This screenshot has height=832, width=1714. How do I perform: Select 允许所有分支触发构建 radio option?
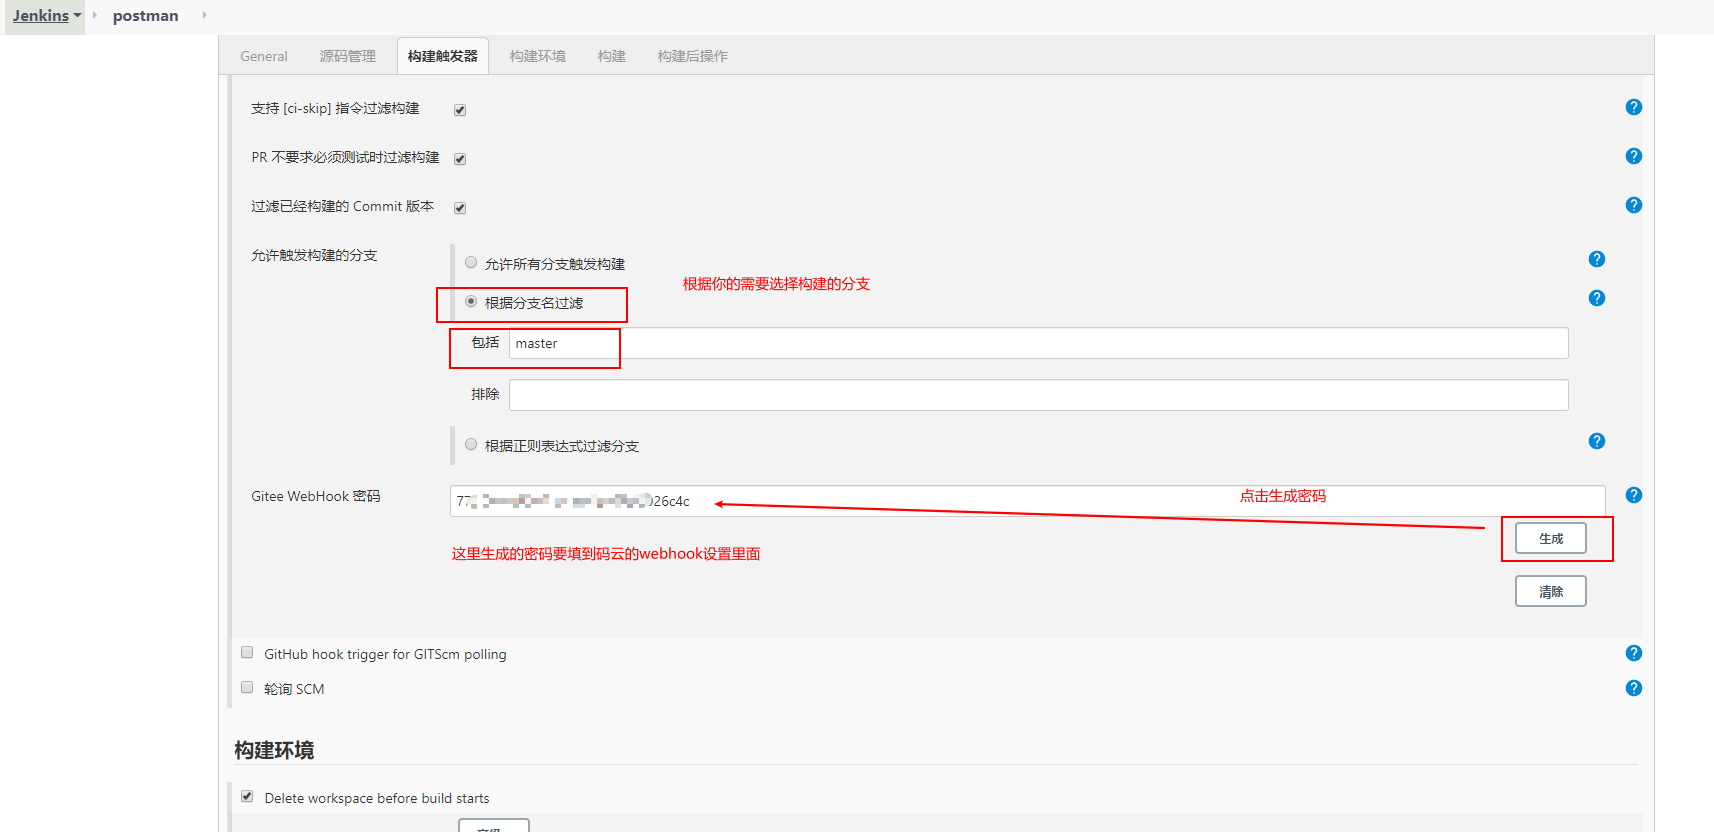pos(471,263)
